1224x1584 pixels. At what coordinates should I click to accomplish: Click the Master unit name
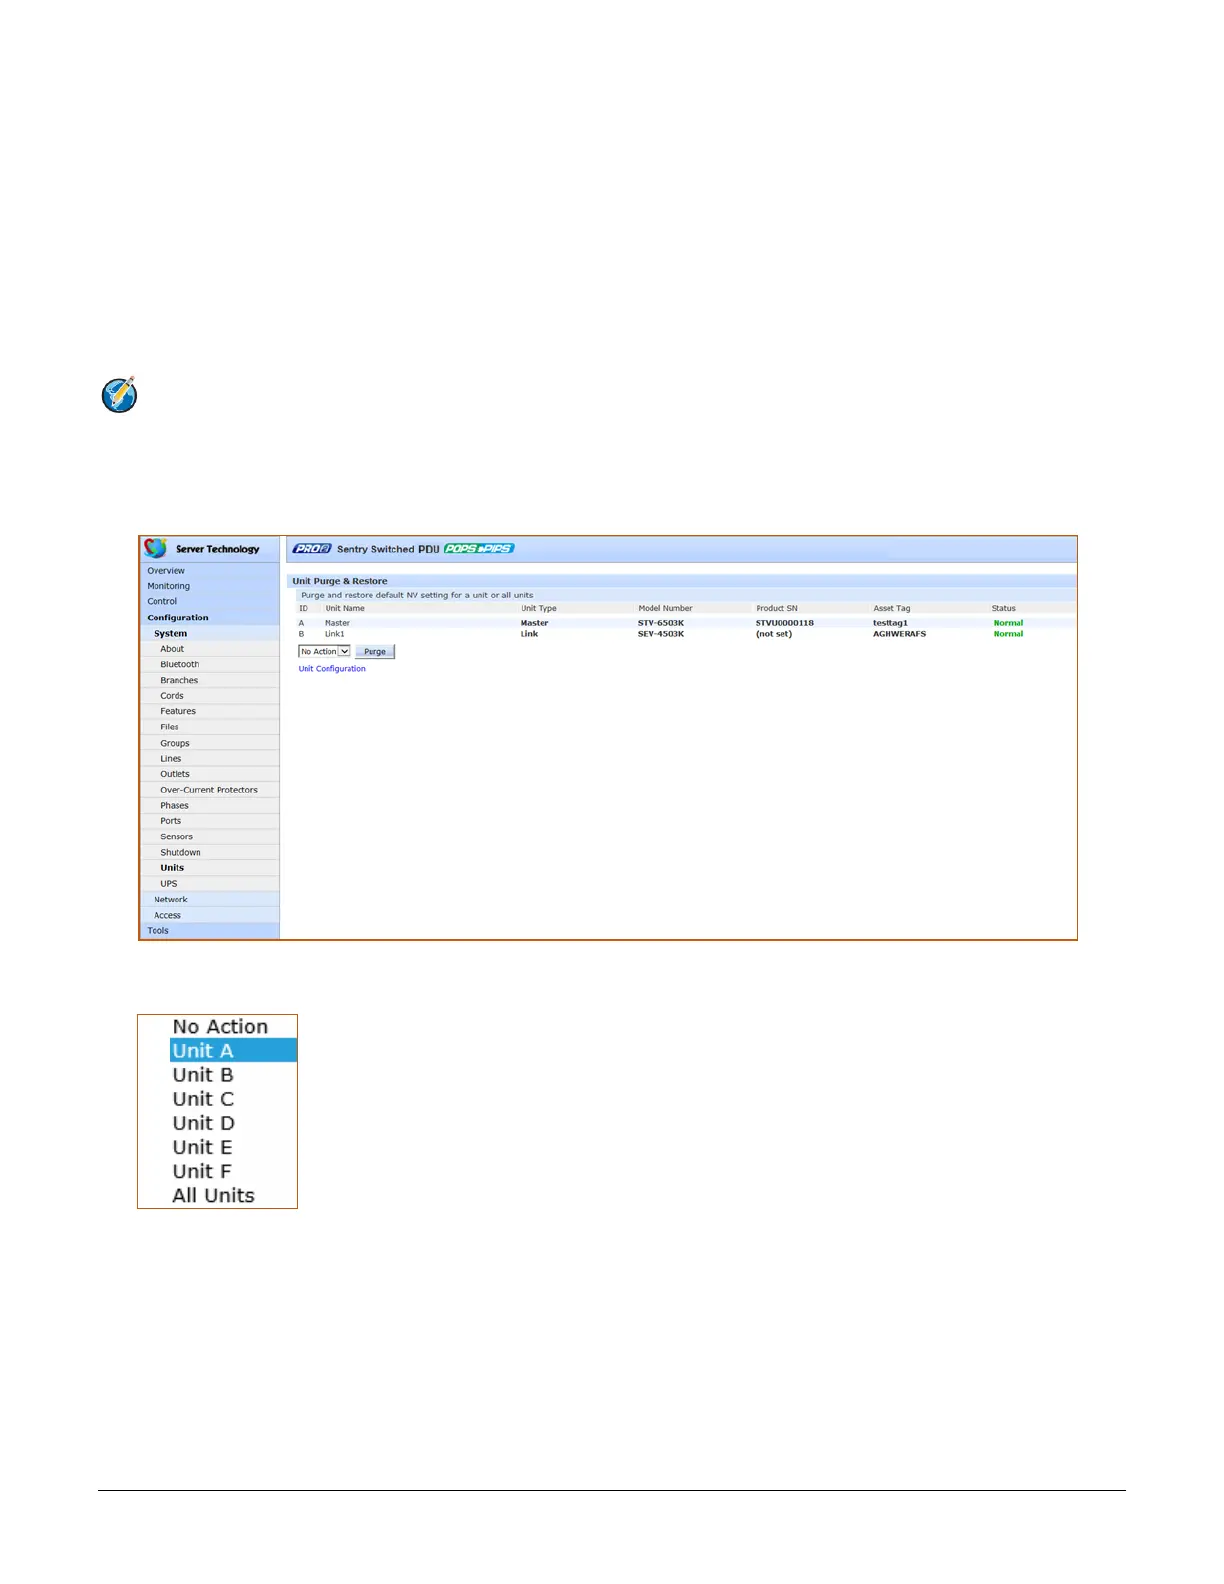point(338,623)
